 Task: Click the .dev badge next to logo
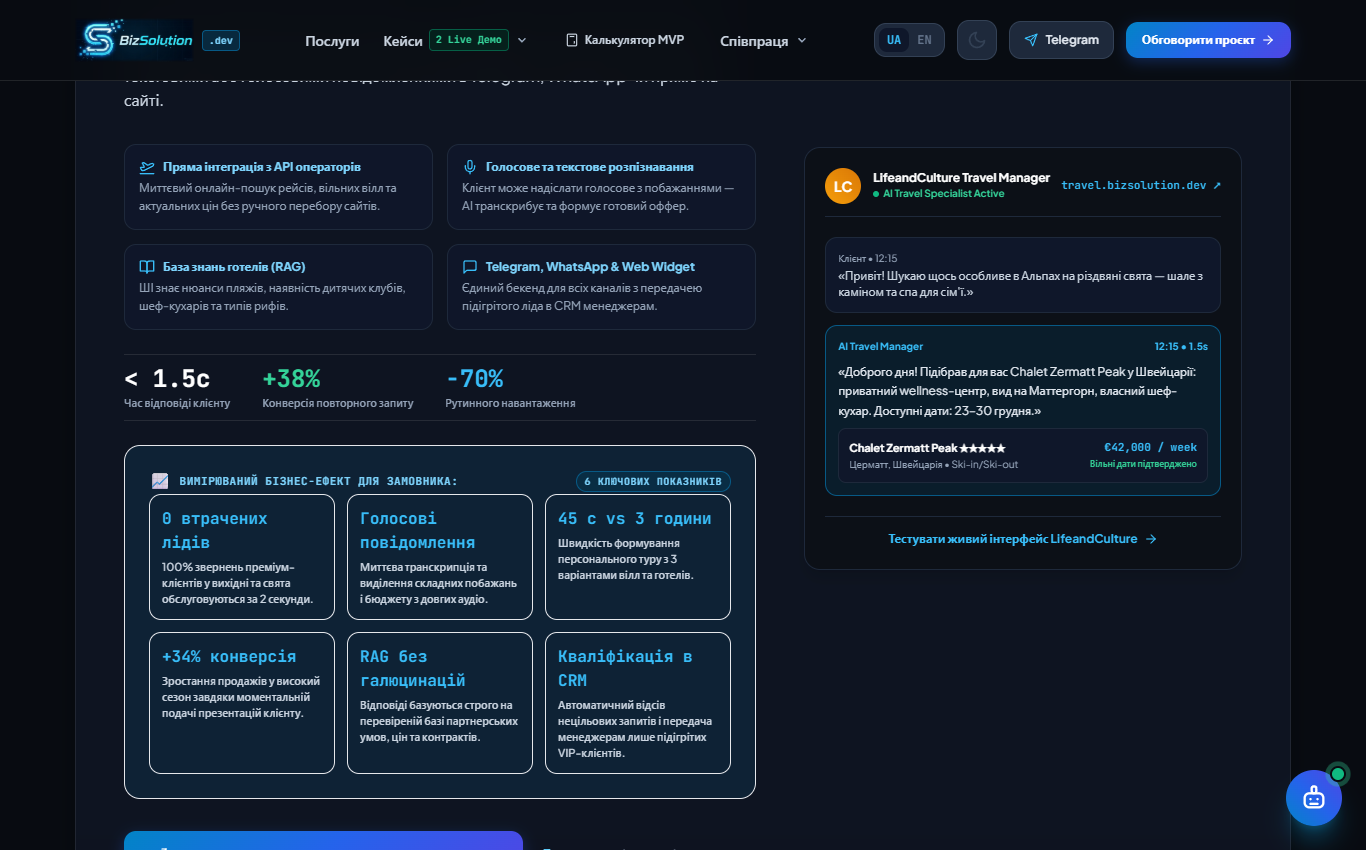(221, 40)
